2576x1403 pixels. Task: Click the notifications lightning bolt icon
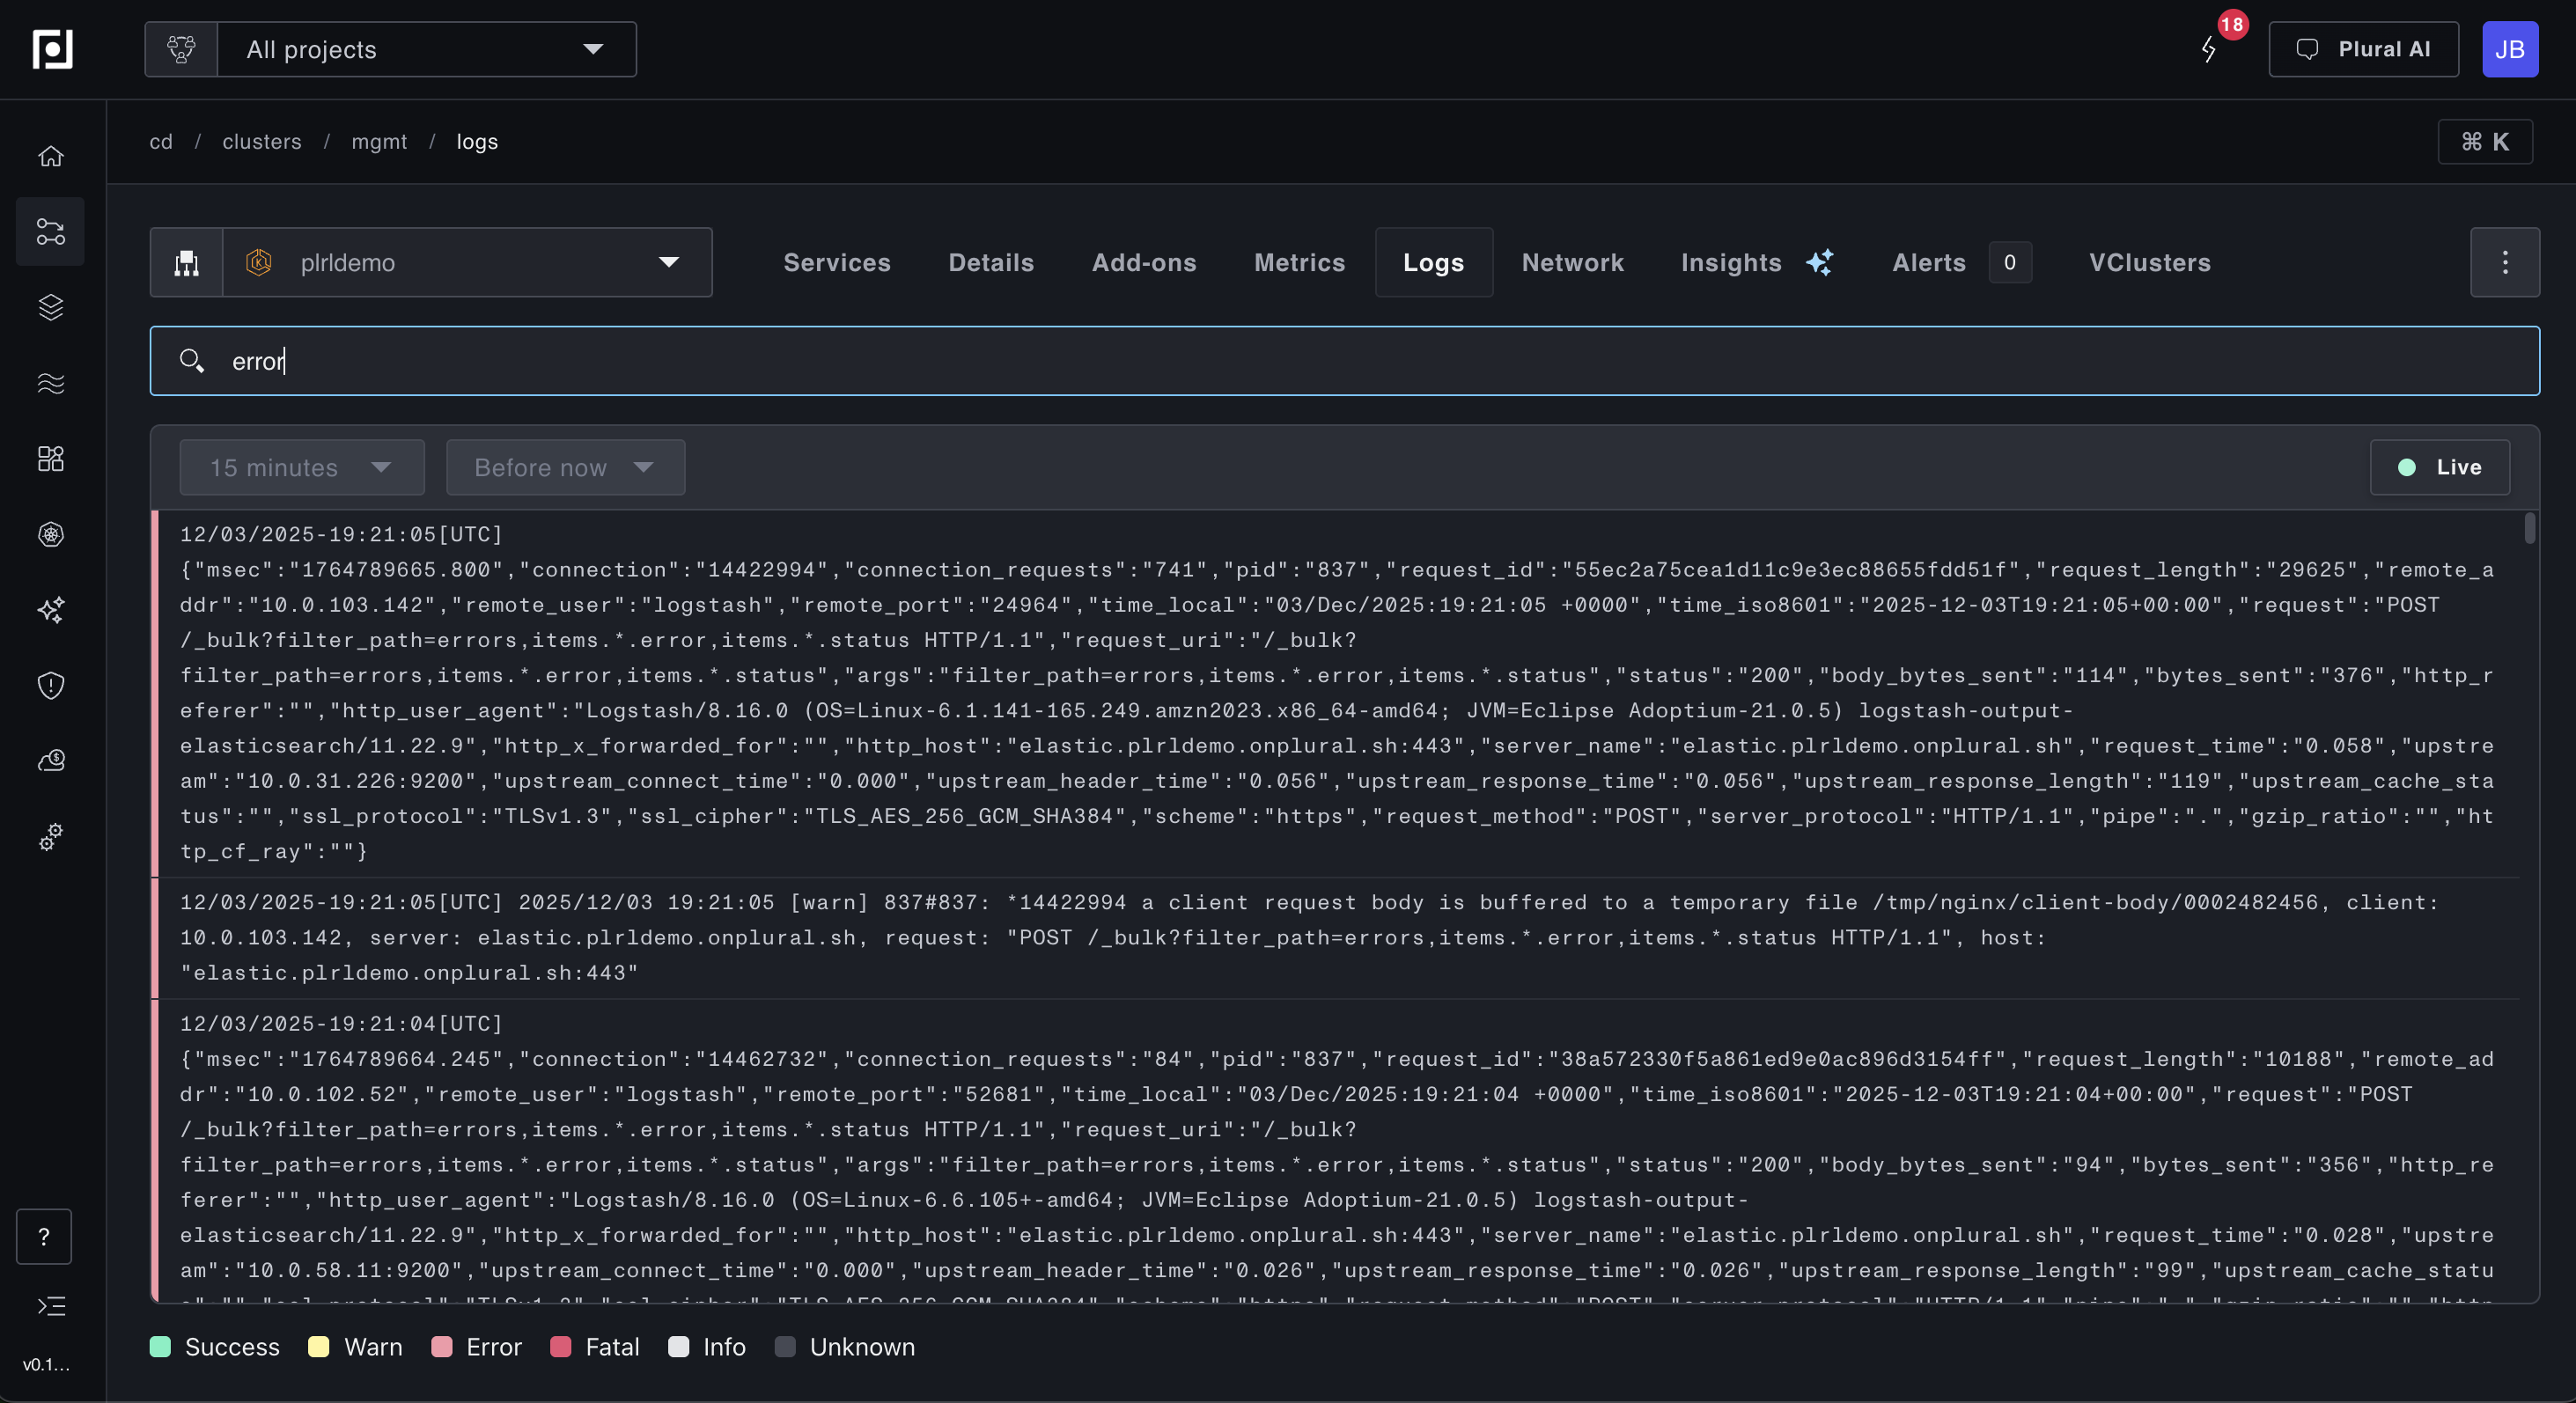(2209, 49)
